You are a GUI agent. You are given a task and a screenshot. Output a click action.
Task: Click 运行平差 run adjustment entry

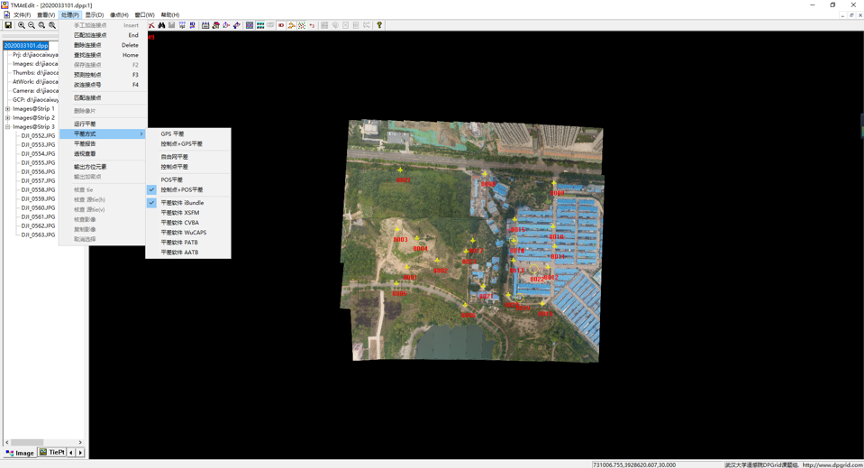coord(103,124)
